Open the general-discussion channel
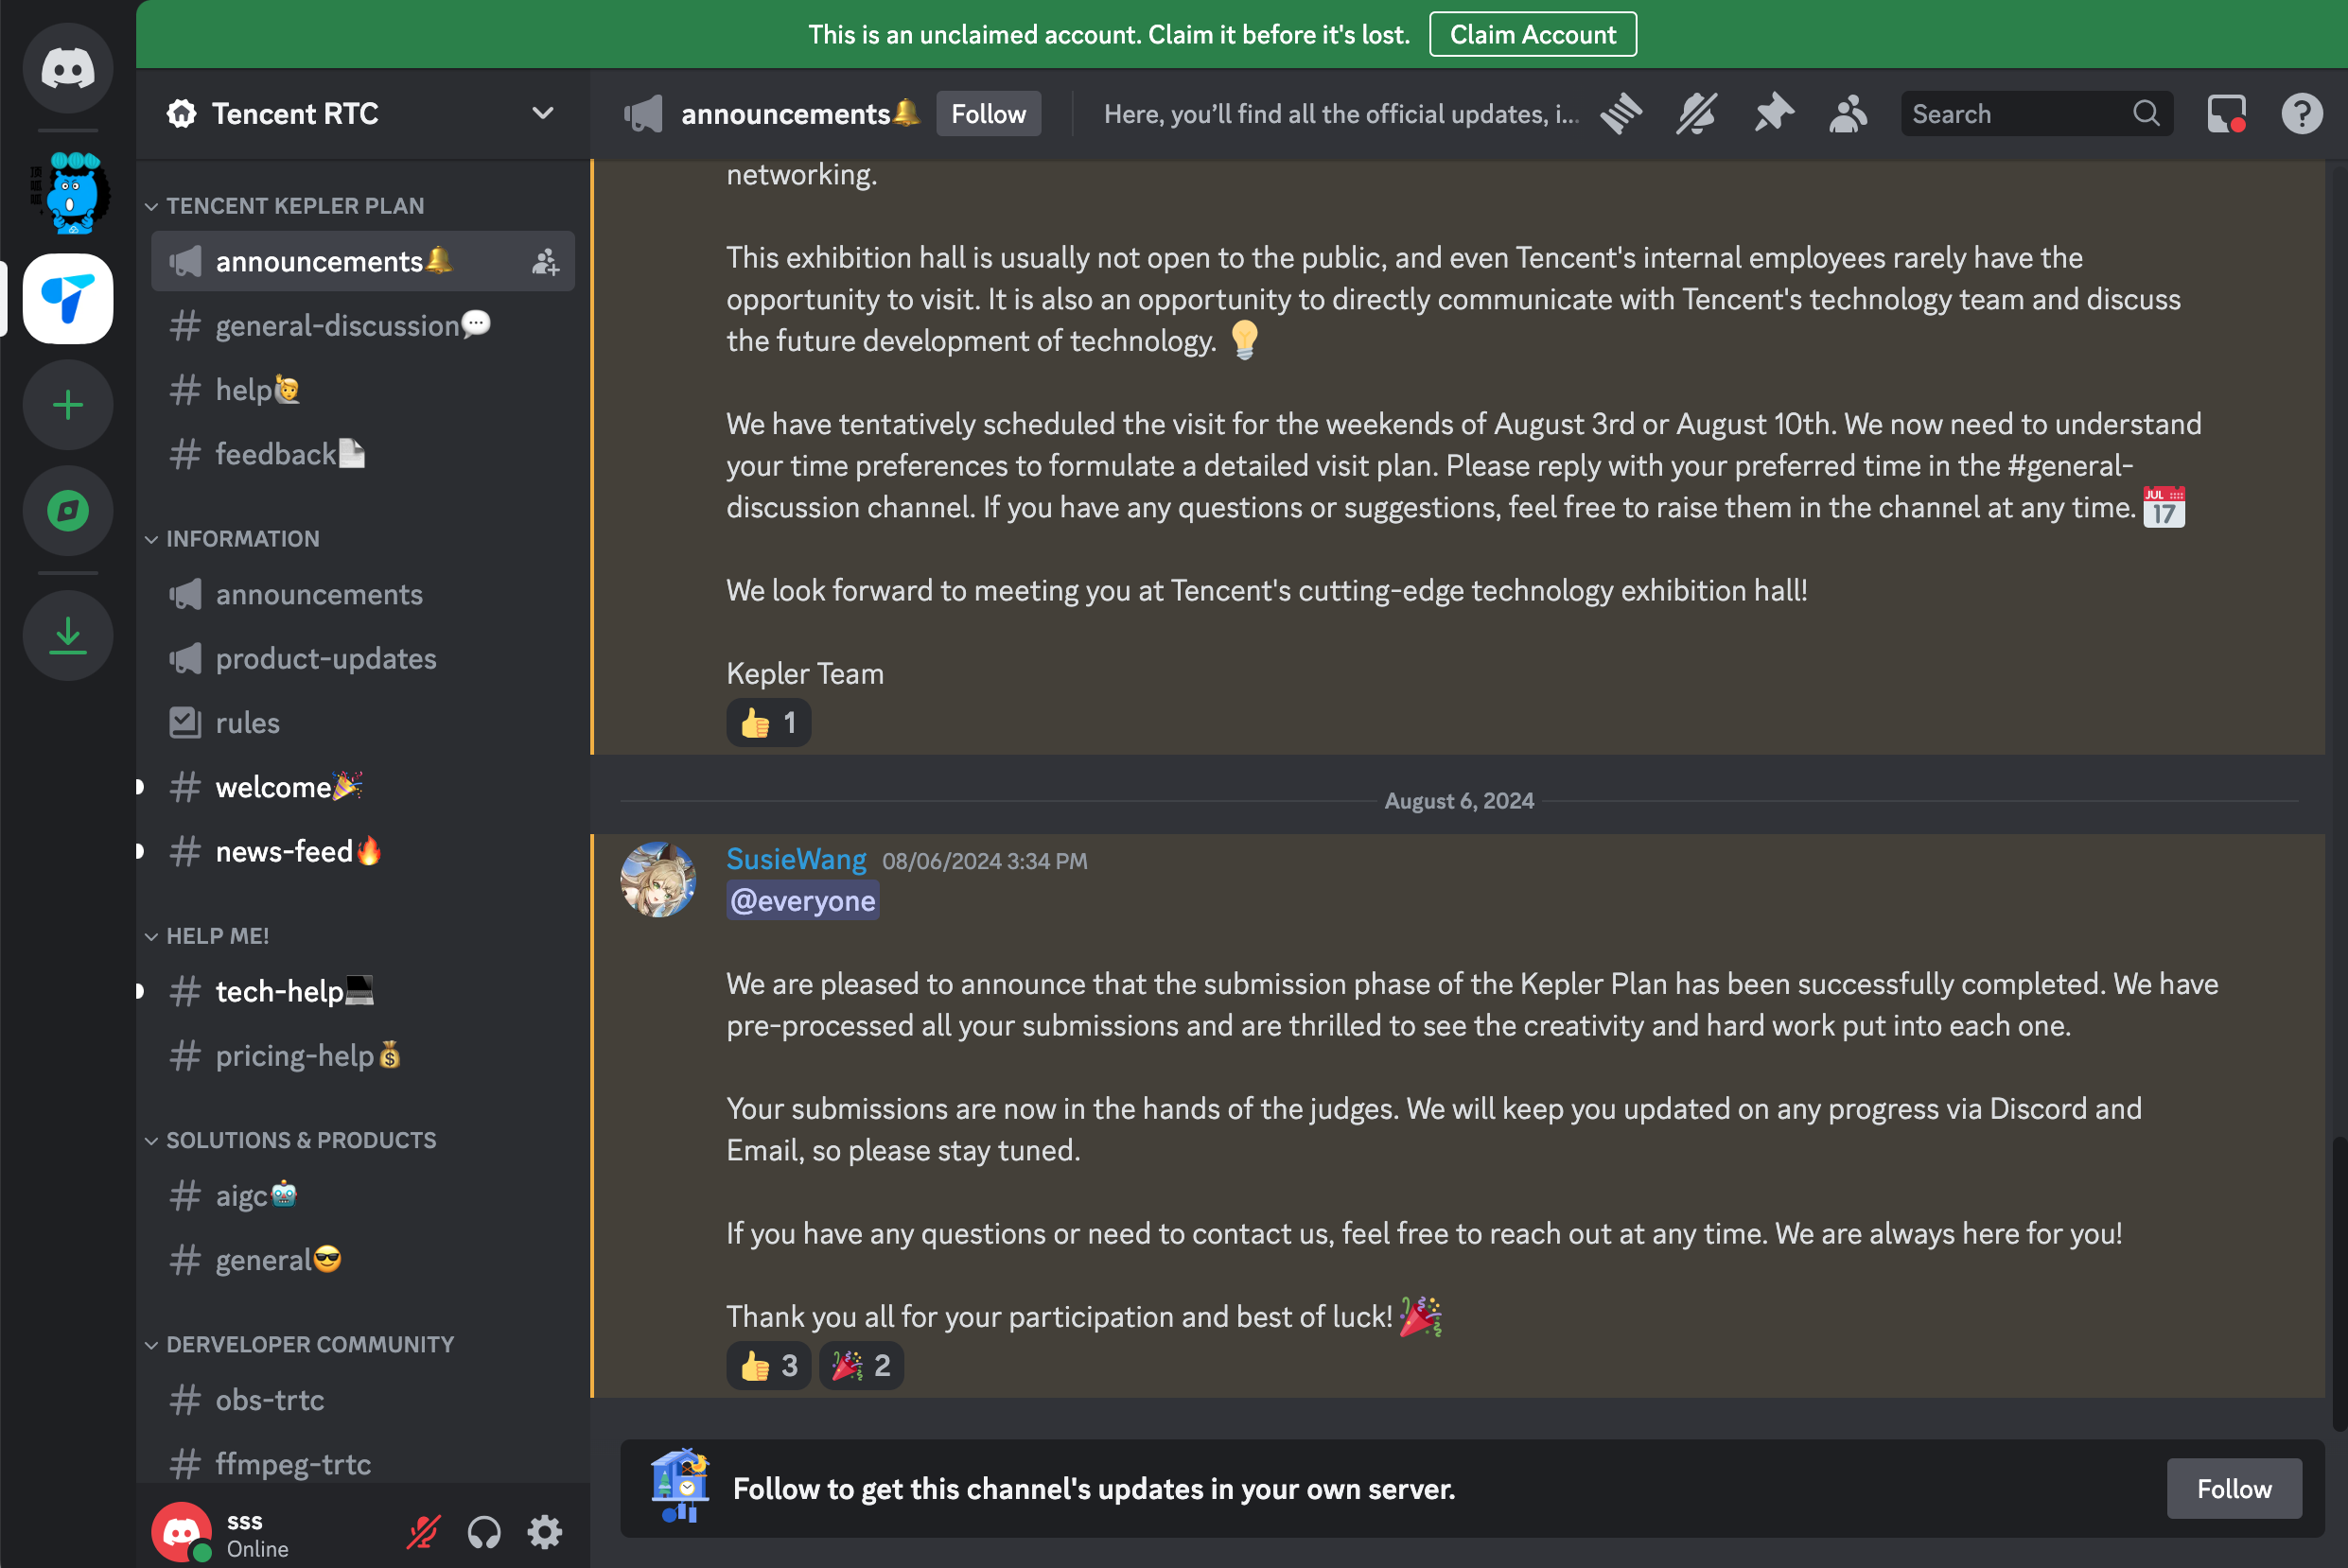This screenshot has height=1568, width=2348. pyautogui.click(x=337, y=326)
